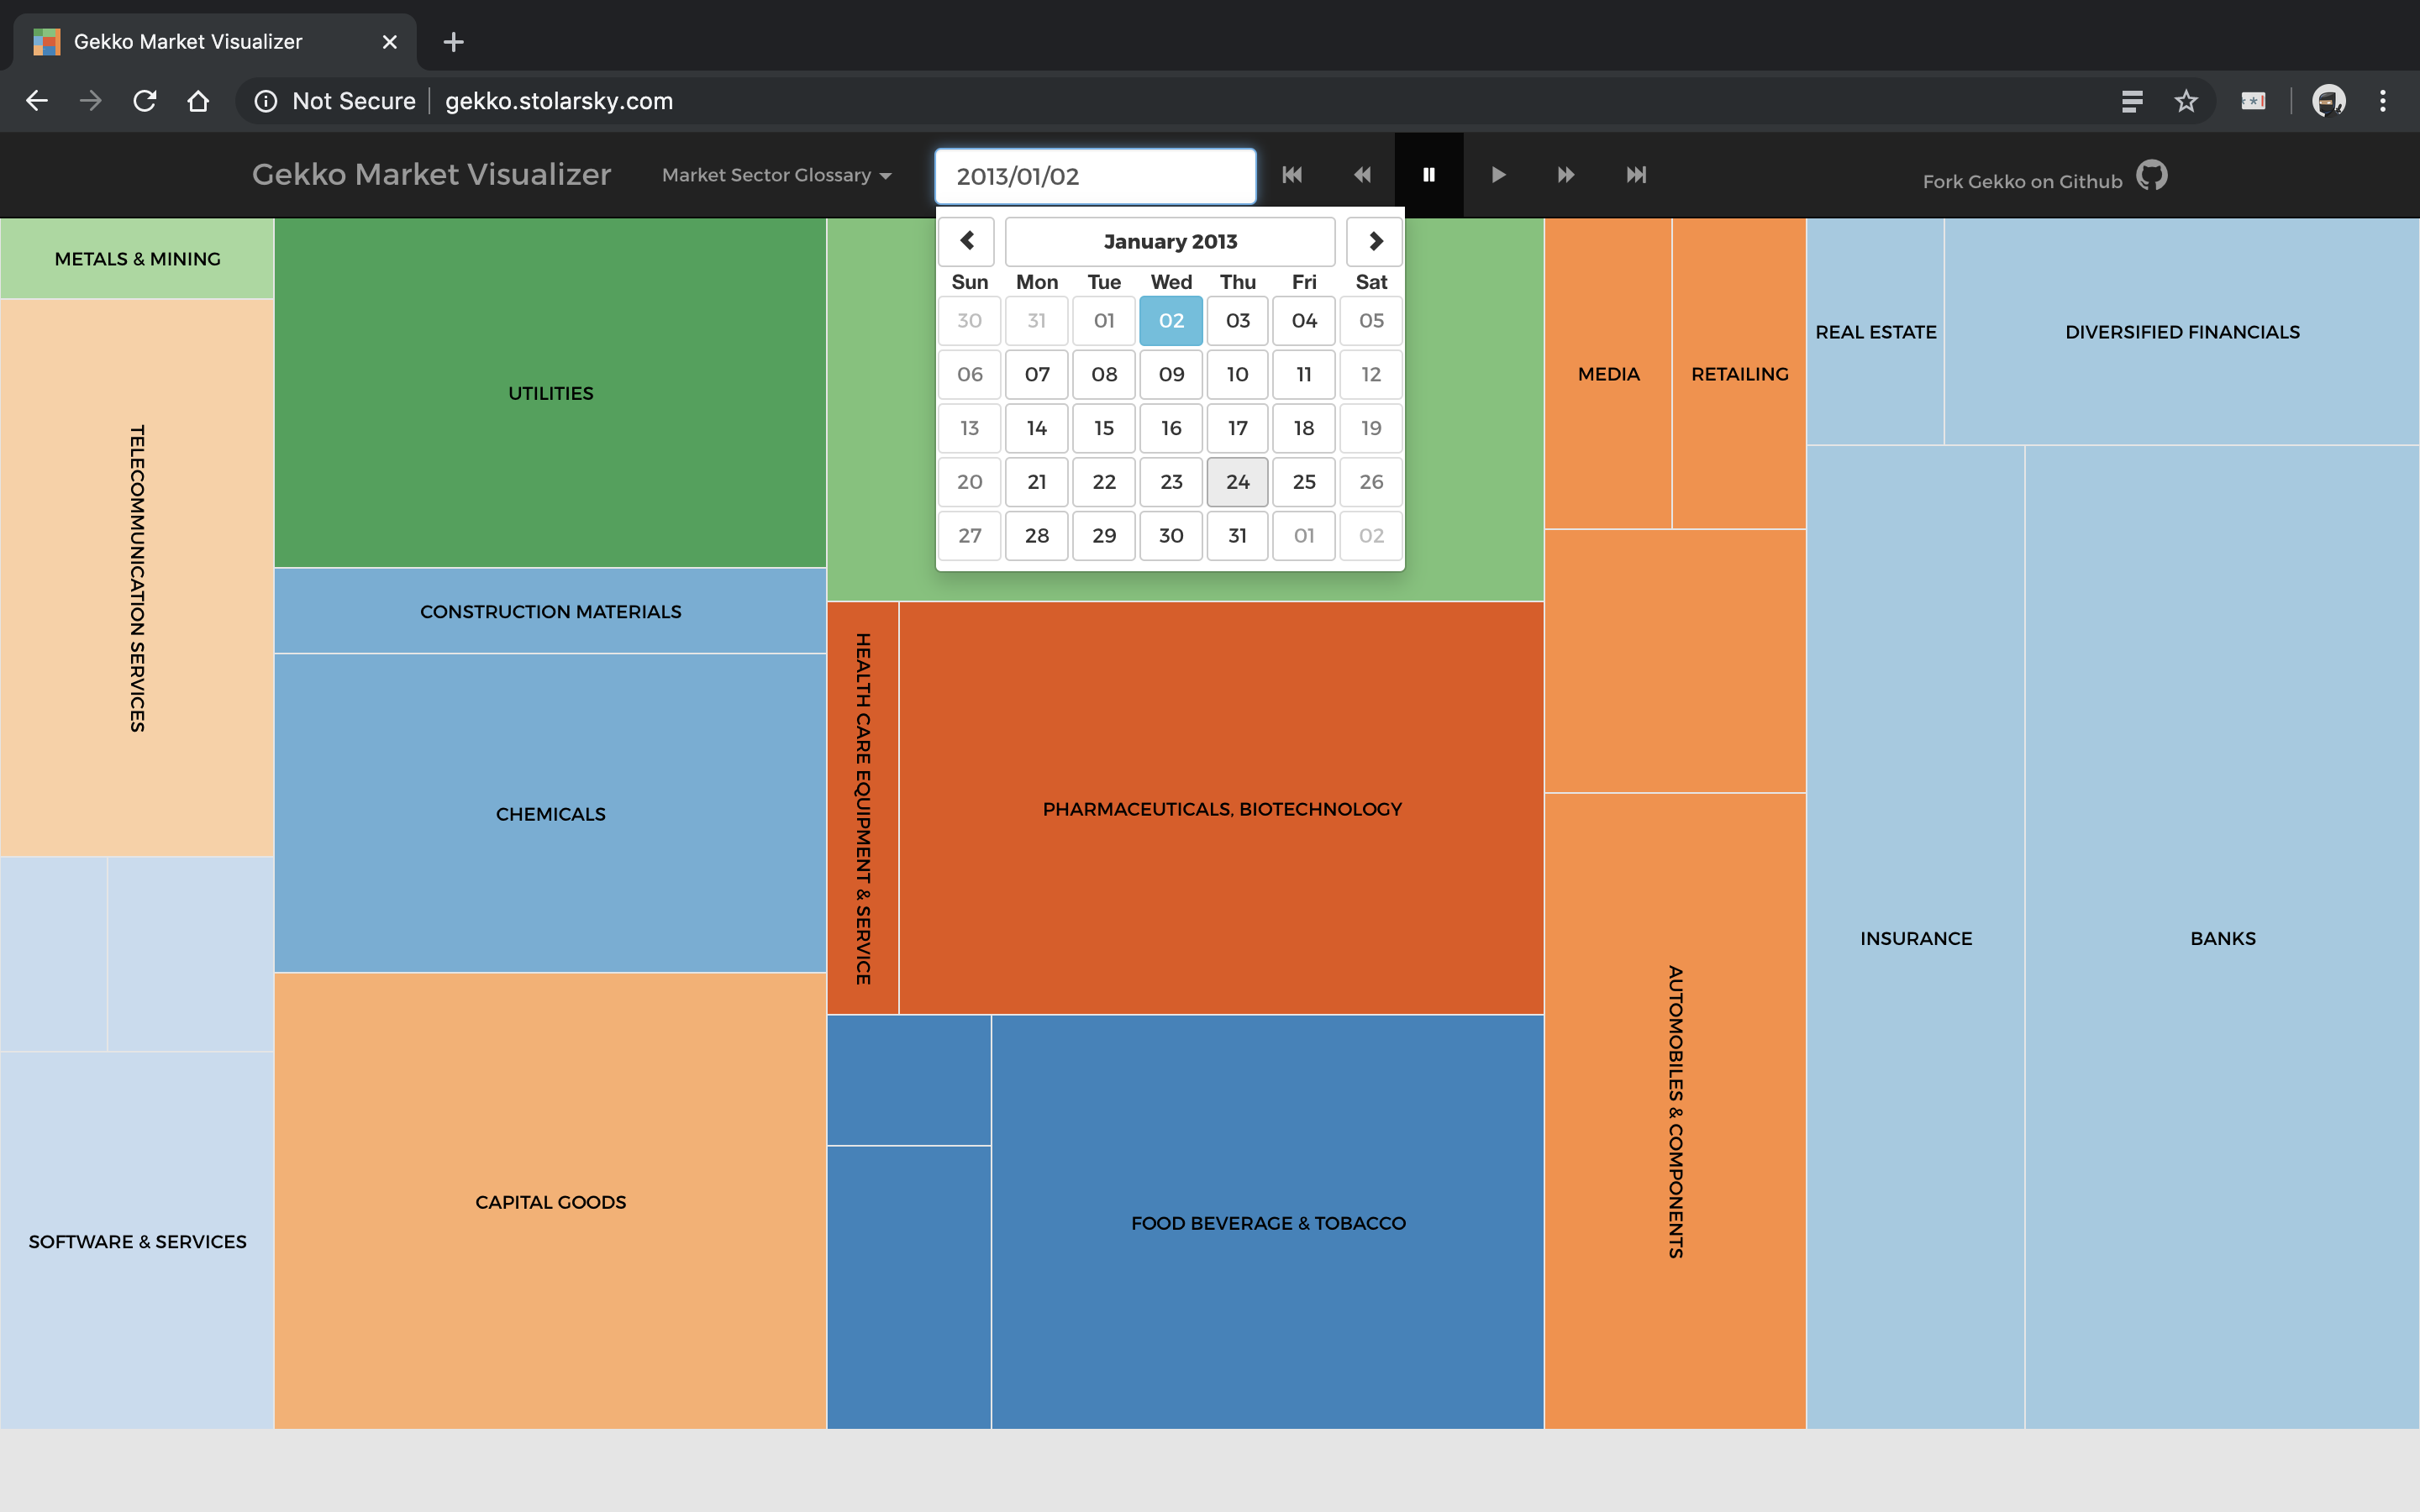2420x1512 pixels.
Task: Go forward in browser history
Action: pyautogui.click(x=91, y=101)
